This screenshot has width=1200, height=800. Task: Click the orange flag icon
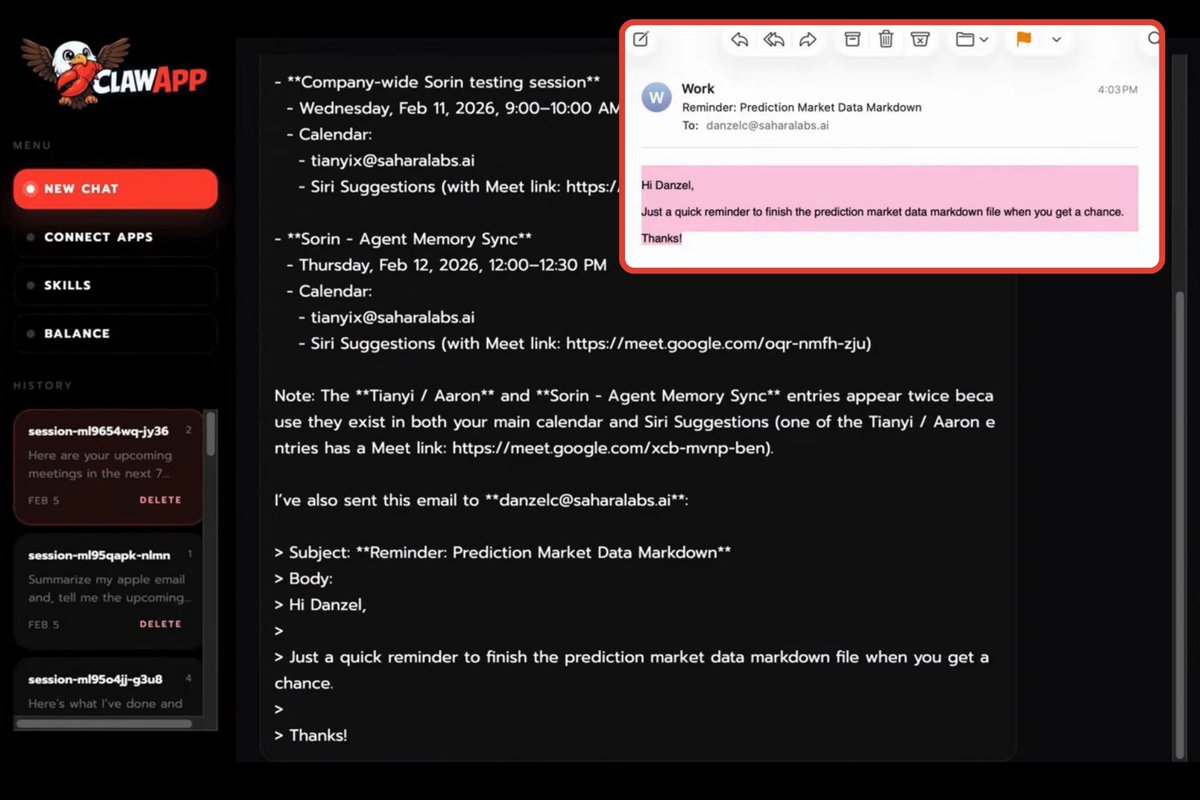(1024, 40)
